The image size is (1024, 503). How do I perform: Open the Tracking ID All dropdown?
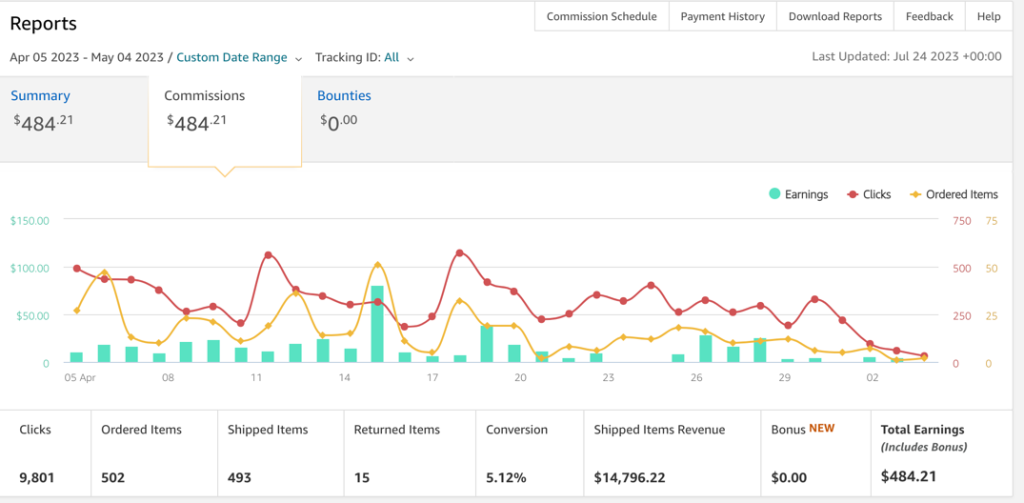click(x=364, y=58)
